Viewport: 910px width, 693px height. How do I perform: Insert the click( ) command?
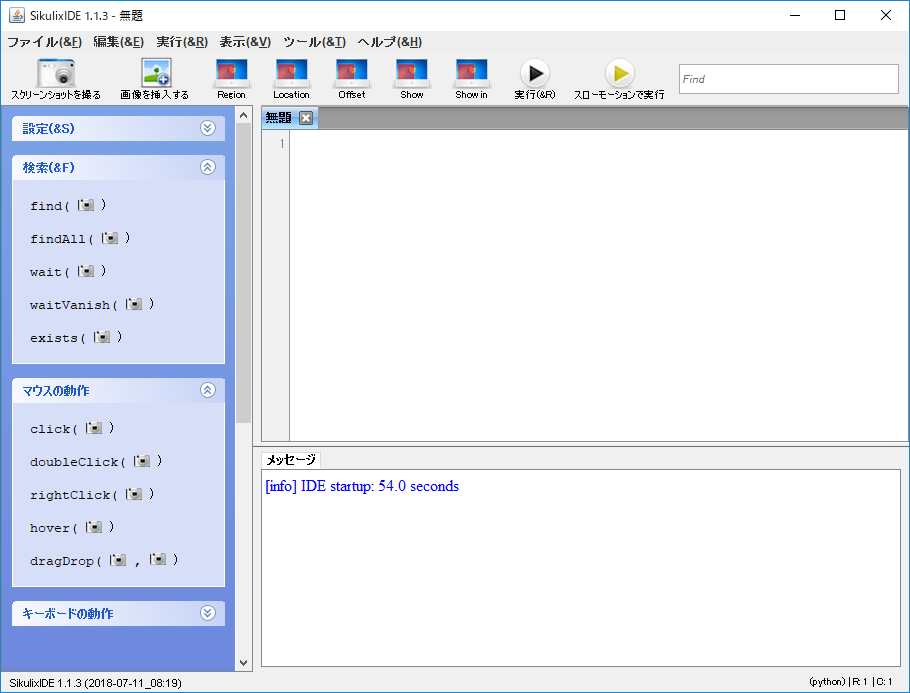coord(72,429)
